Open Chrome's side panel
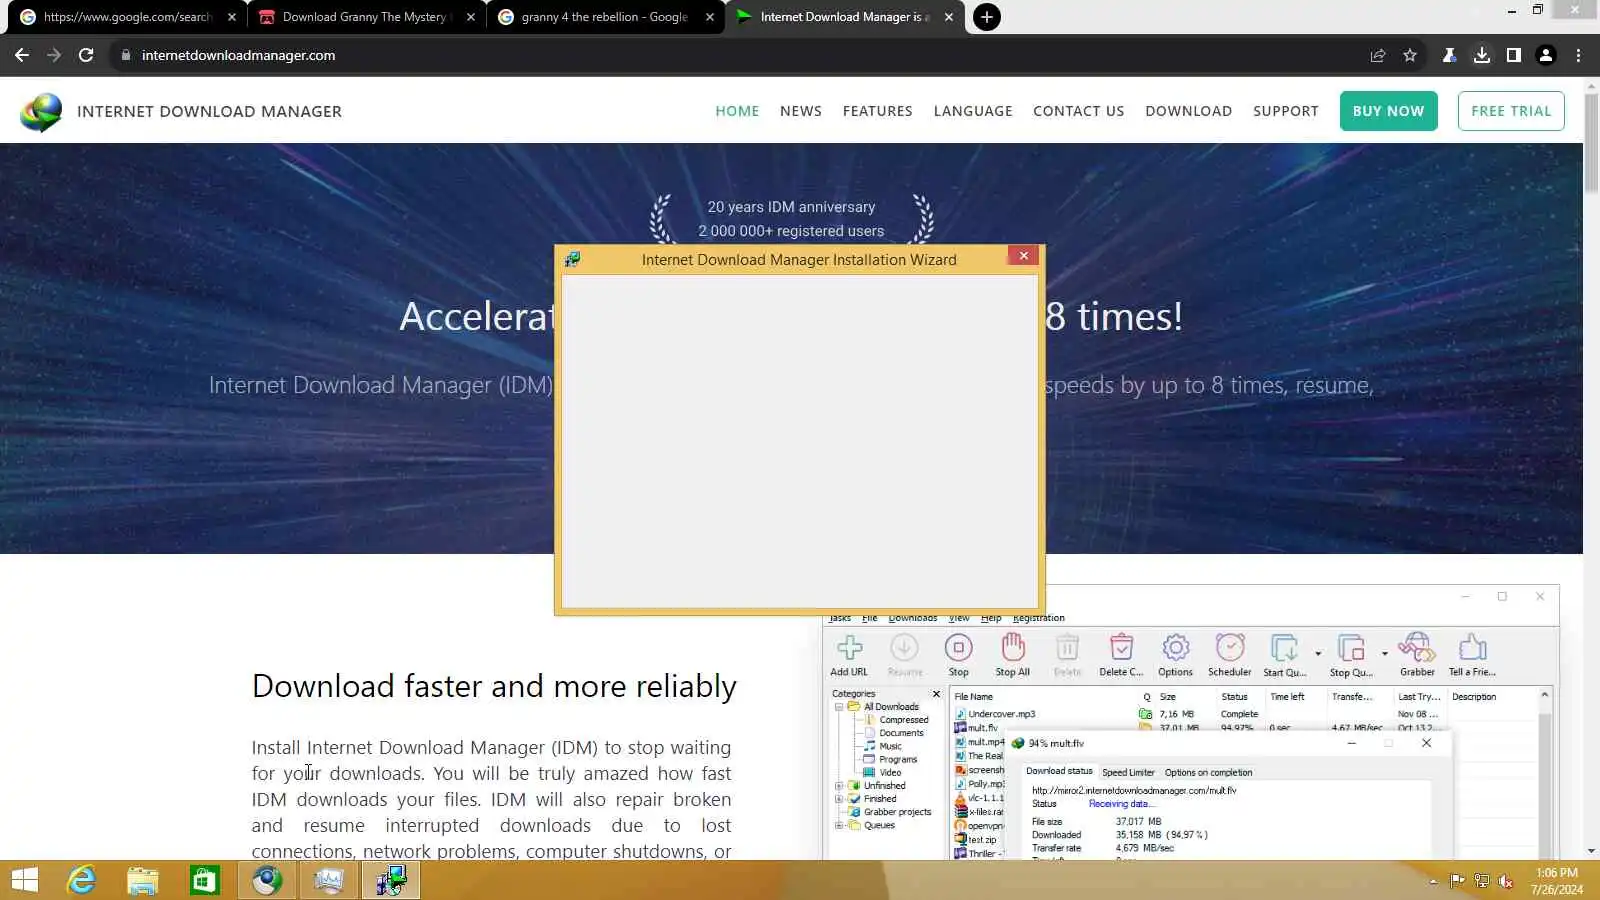Viewport: 1600px width, 900px height. [1514, 55]
